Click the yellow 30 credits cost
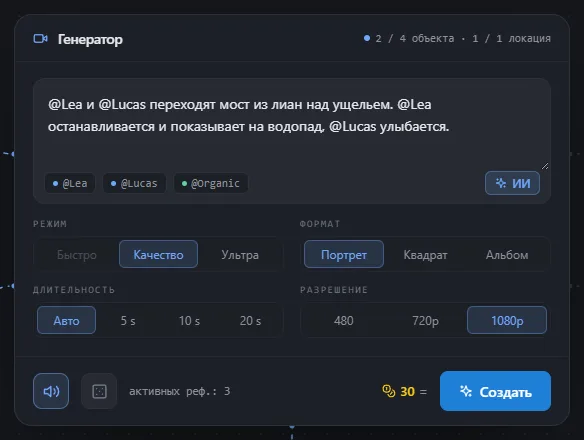 point(407,392)
